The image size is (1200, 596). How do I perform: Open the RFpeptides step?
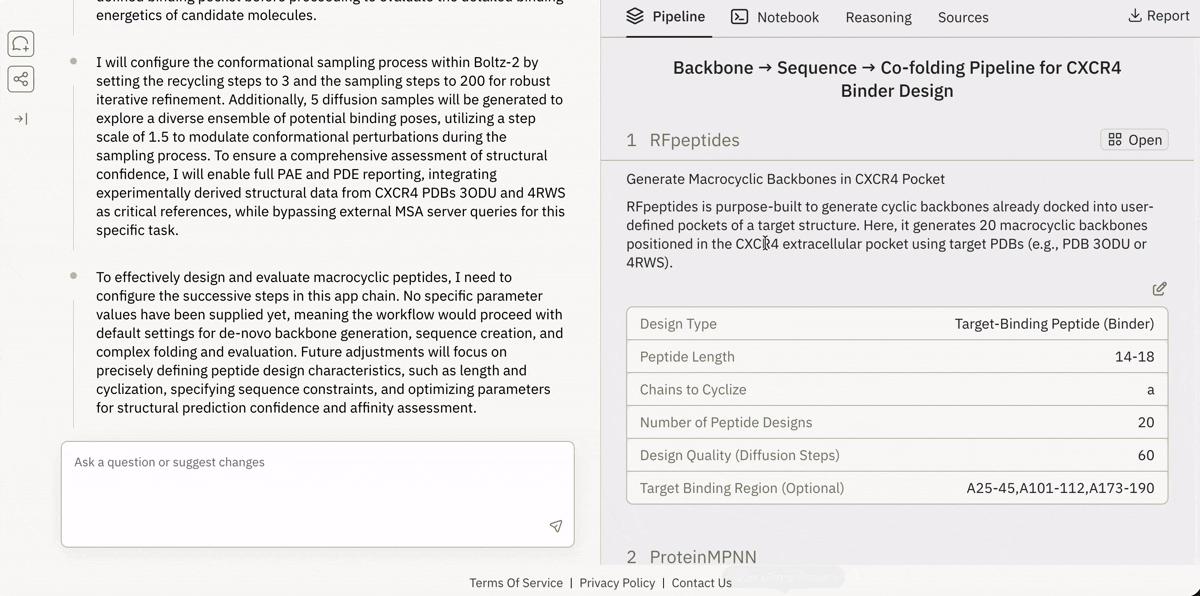point(1135,140)
